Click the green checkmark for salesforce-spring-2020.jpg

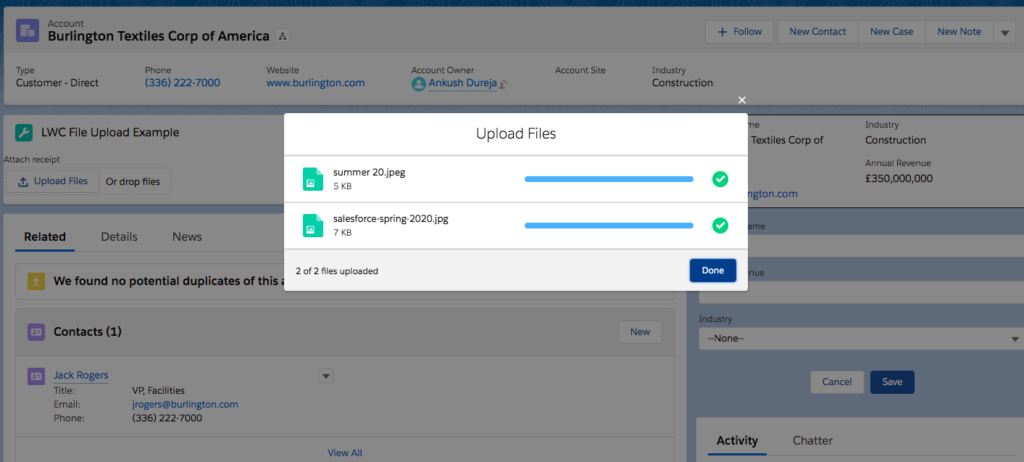pyautogui.click(x=720, y=225)
